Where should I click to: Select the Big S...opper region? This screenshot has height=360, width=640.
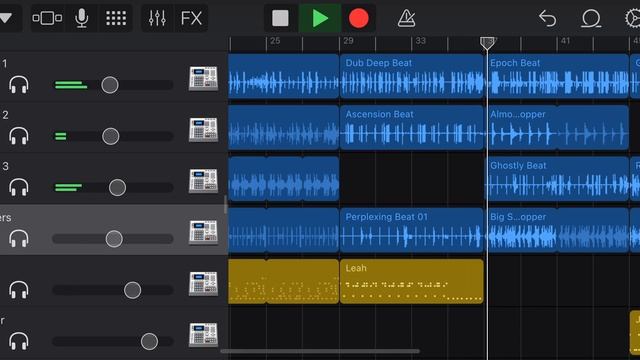point(557,230)
